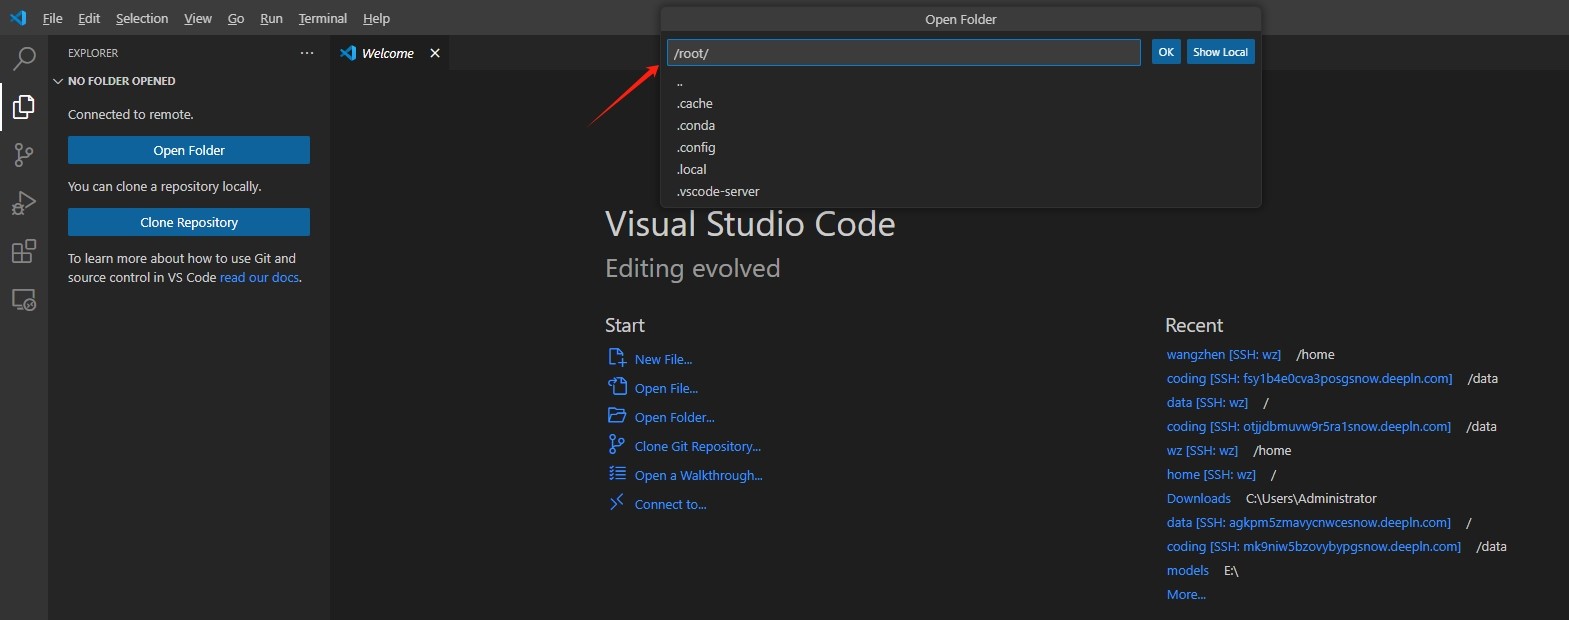Click the Clone Git Repository icon
This screenshot has height=620, width=1569.
point(617,445)
